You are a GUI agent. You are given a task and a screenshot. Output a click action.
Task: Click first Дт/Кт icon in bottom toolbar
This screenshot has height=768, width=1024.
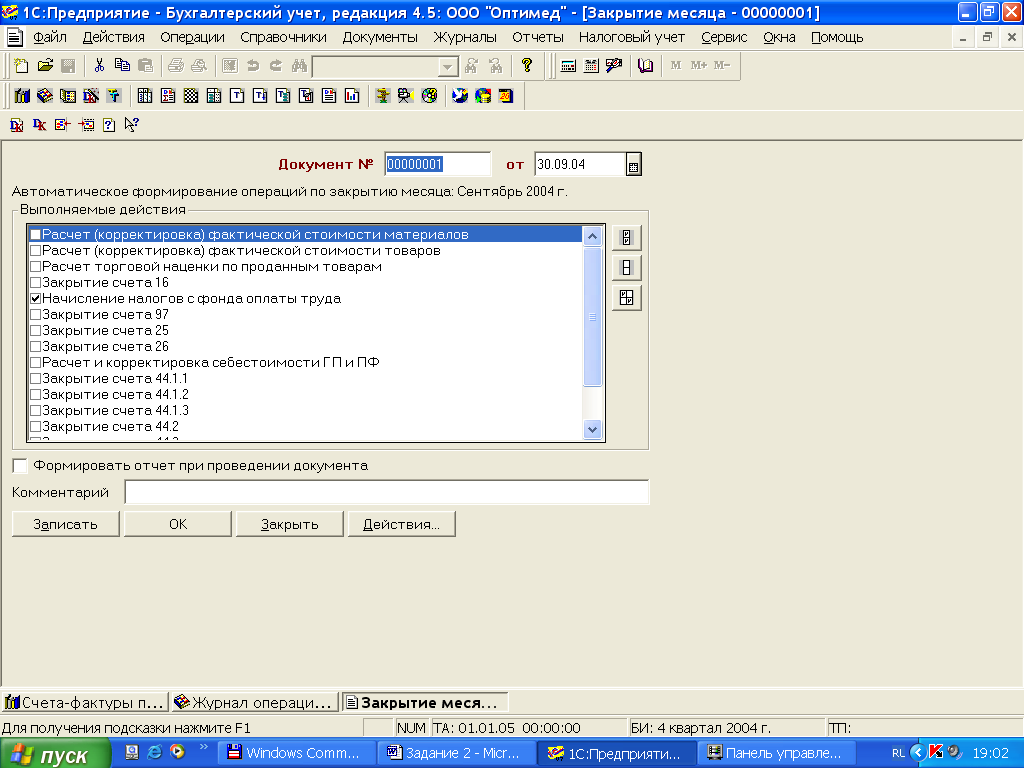(17, 125)
